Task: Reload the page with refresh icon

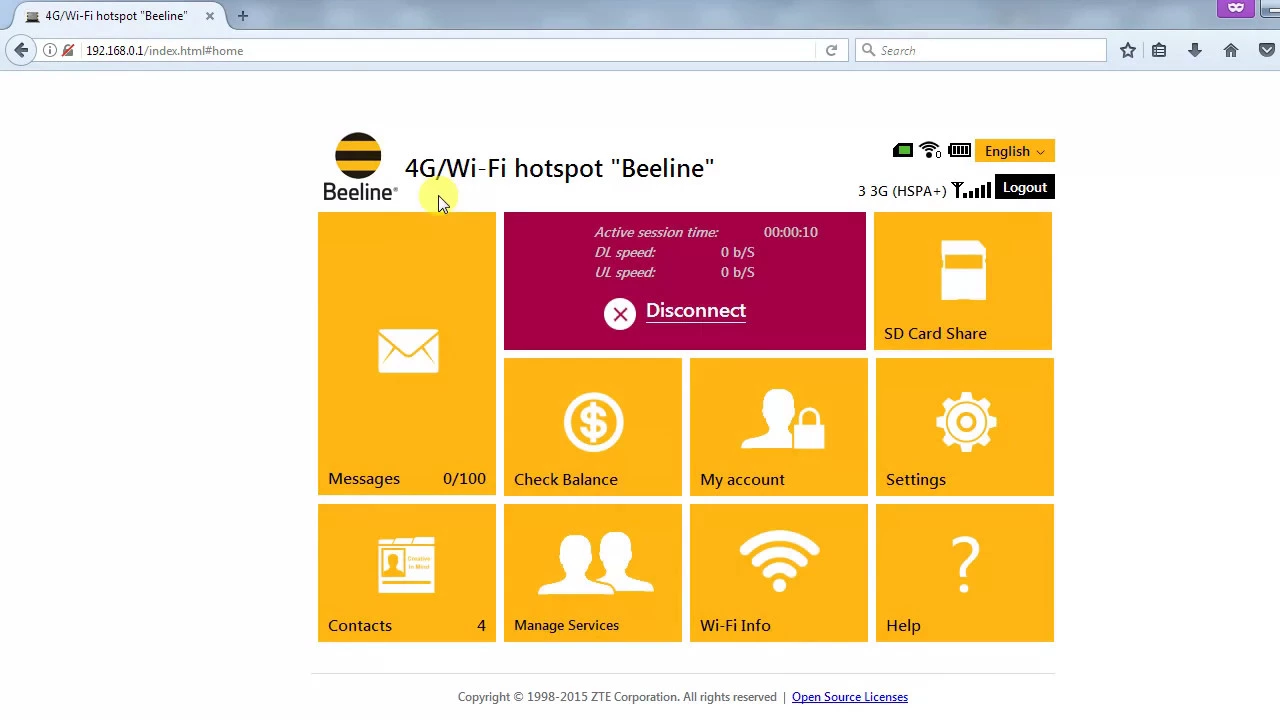Action: pos(831,50)
